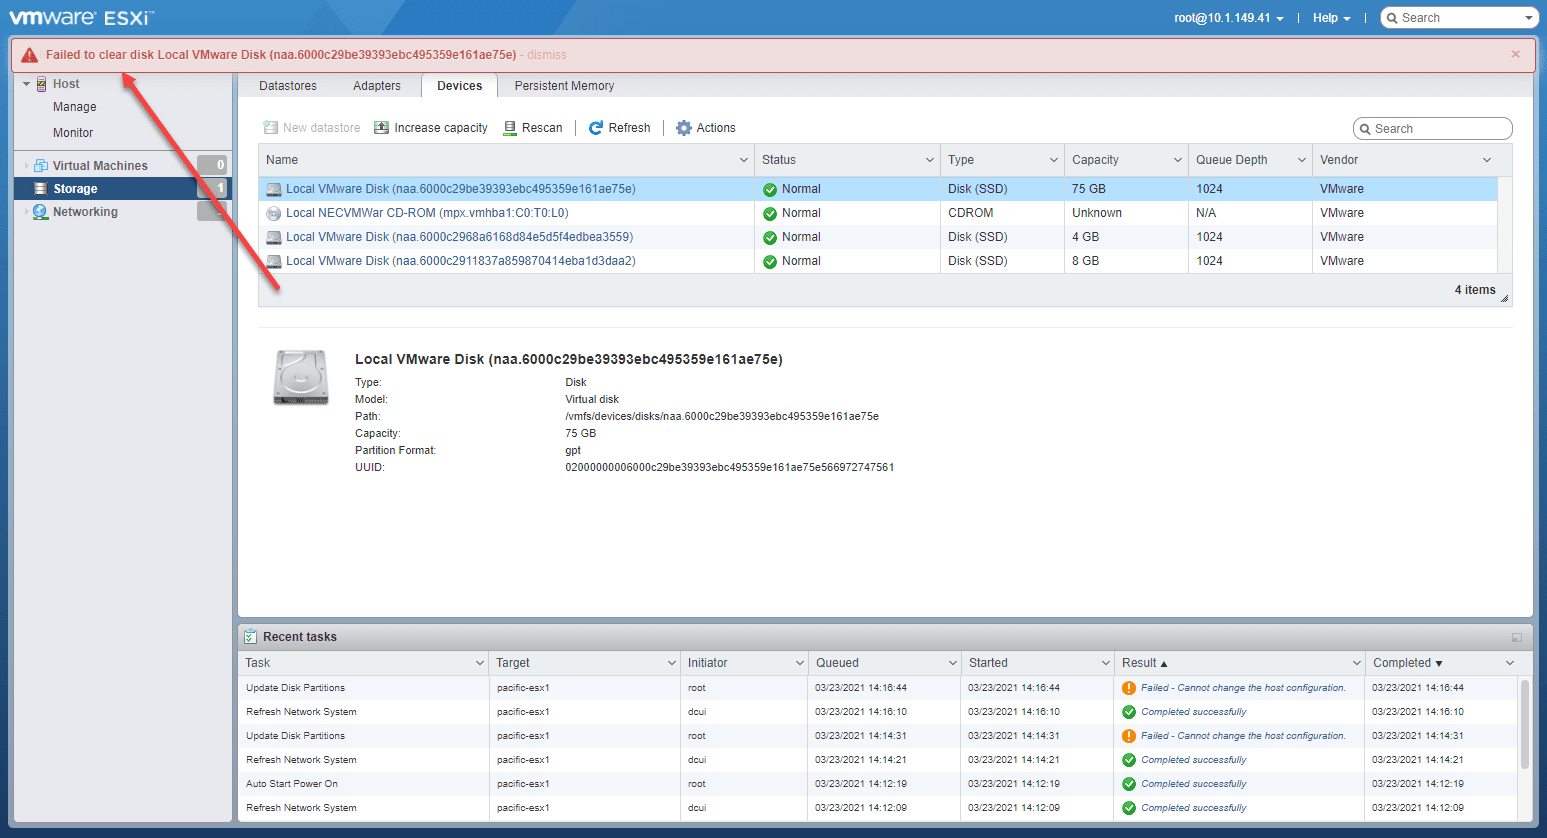Open the root@10.1.149.41 user dropdown
The image size is (1547, 838).
(x=1228, y=18)
